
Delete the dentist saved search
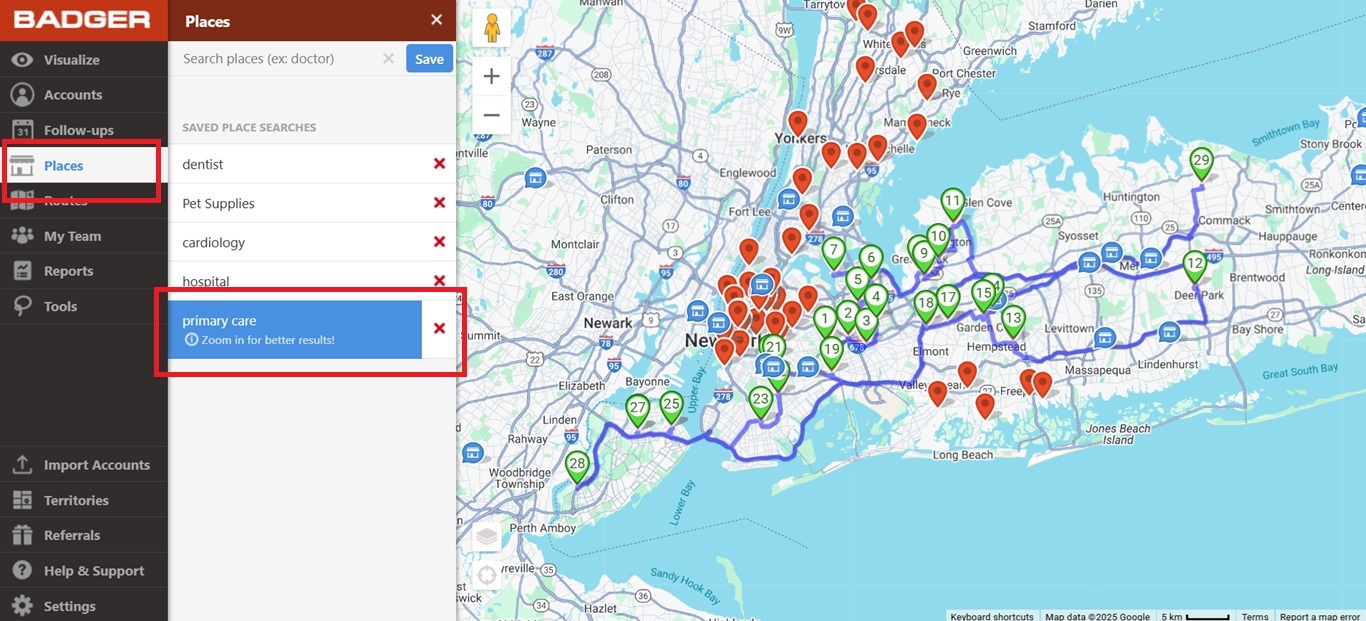click(x=439, y=164)
